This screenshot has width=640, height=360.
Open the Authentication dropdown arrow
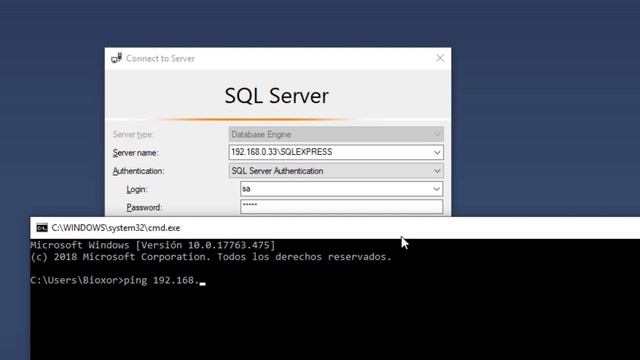(437, 171)
